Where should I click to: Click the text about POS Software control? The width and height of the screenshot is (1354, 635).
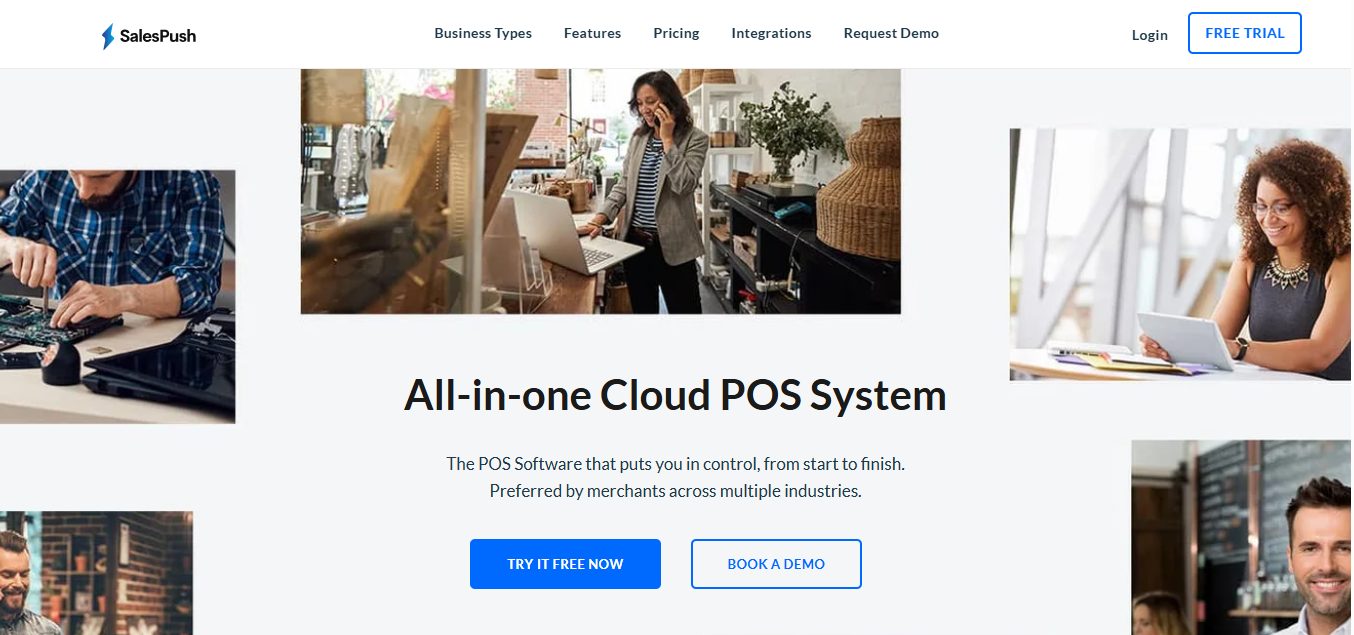pyautogui.click(x=675, y=464)
